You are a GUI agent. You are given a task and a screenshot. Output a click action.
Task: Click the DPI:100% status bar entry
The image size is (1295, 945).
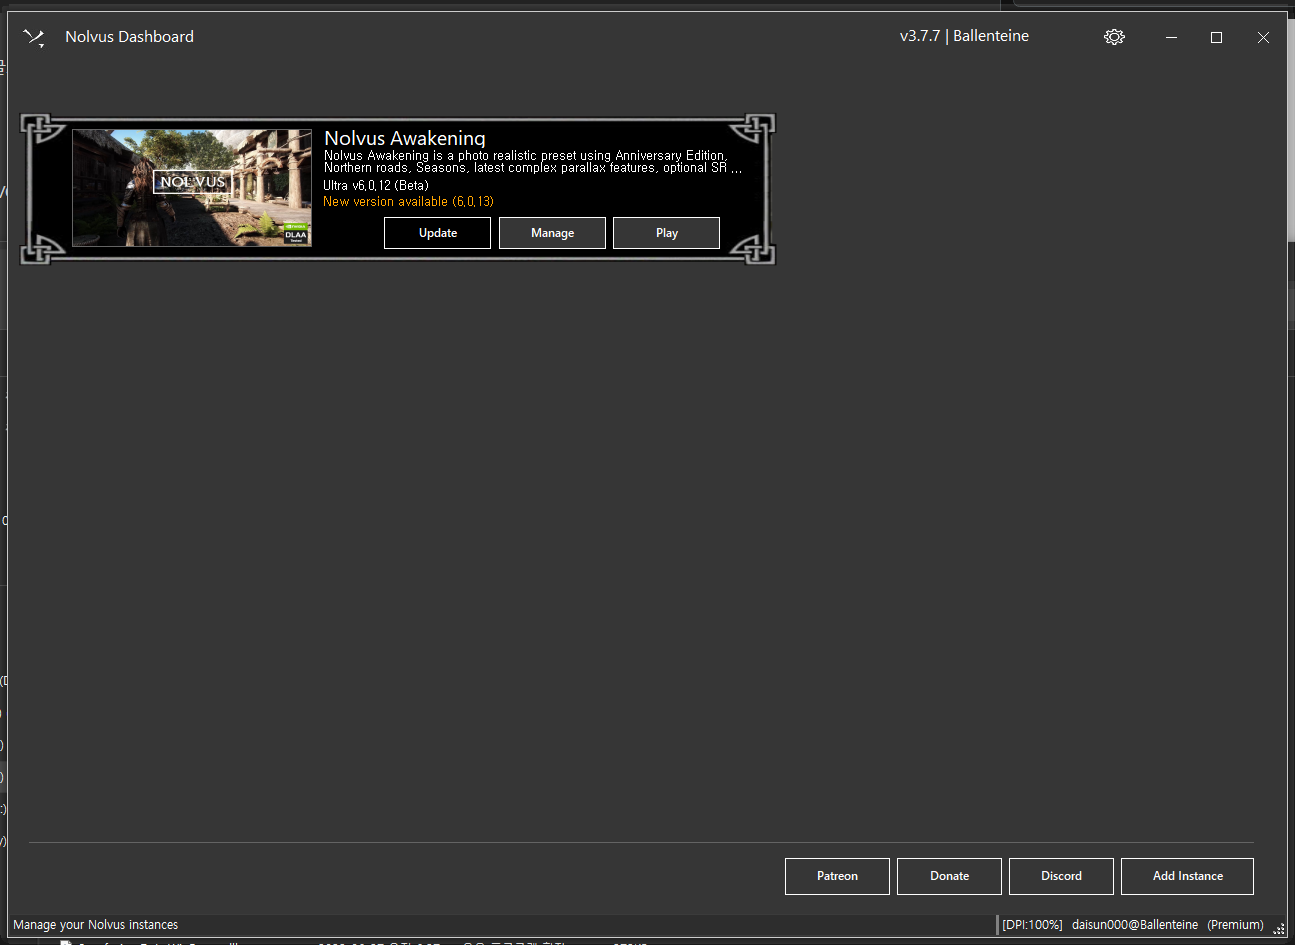pyautogui.click(x=1032, y=925)
